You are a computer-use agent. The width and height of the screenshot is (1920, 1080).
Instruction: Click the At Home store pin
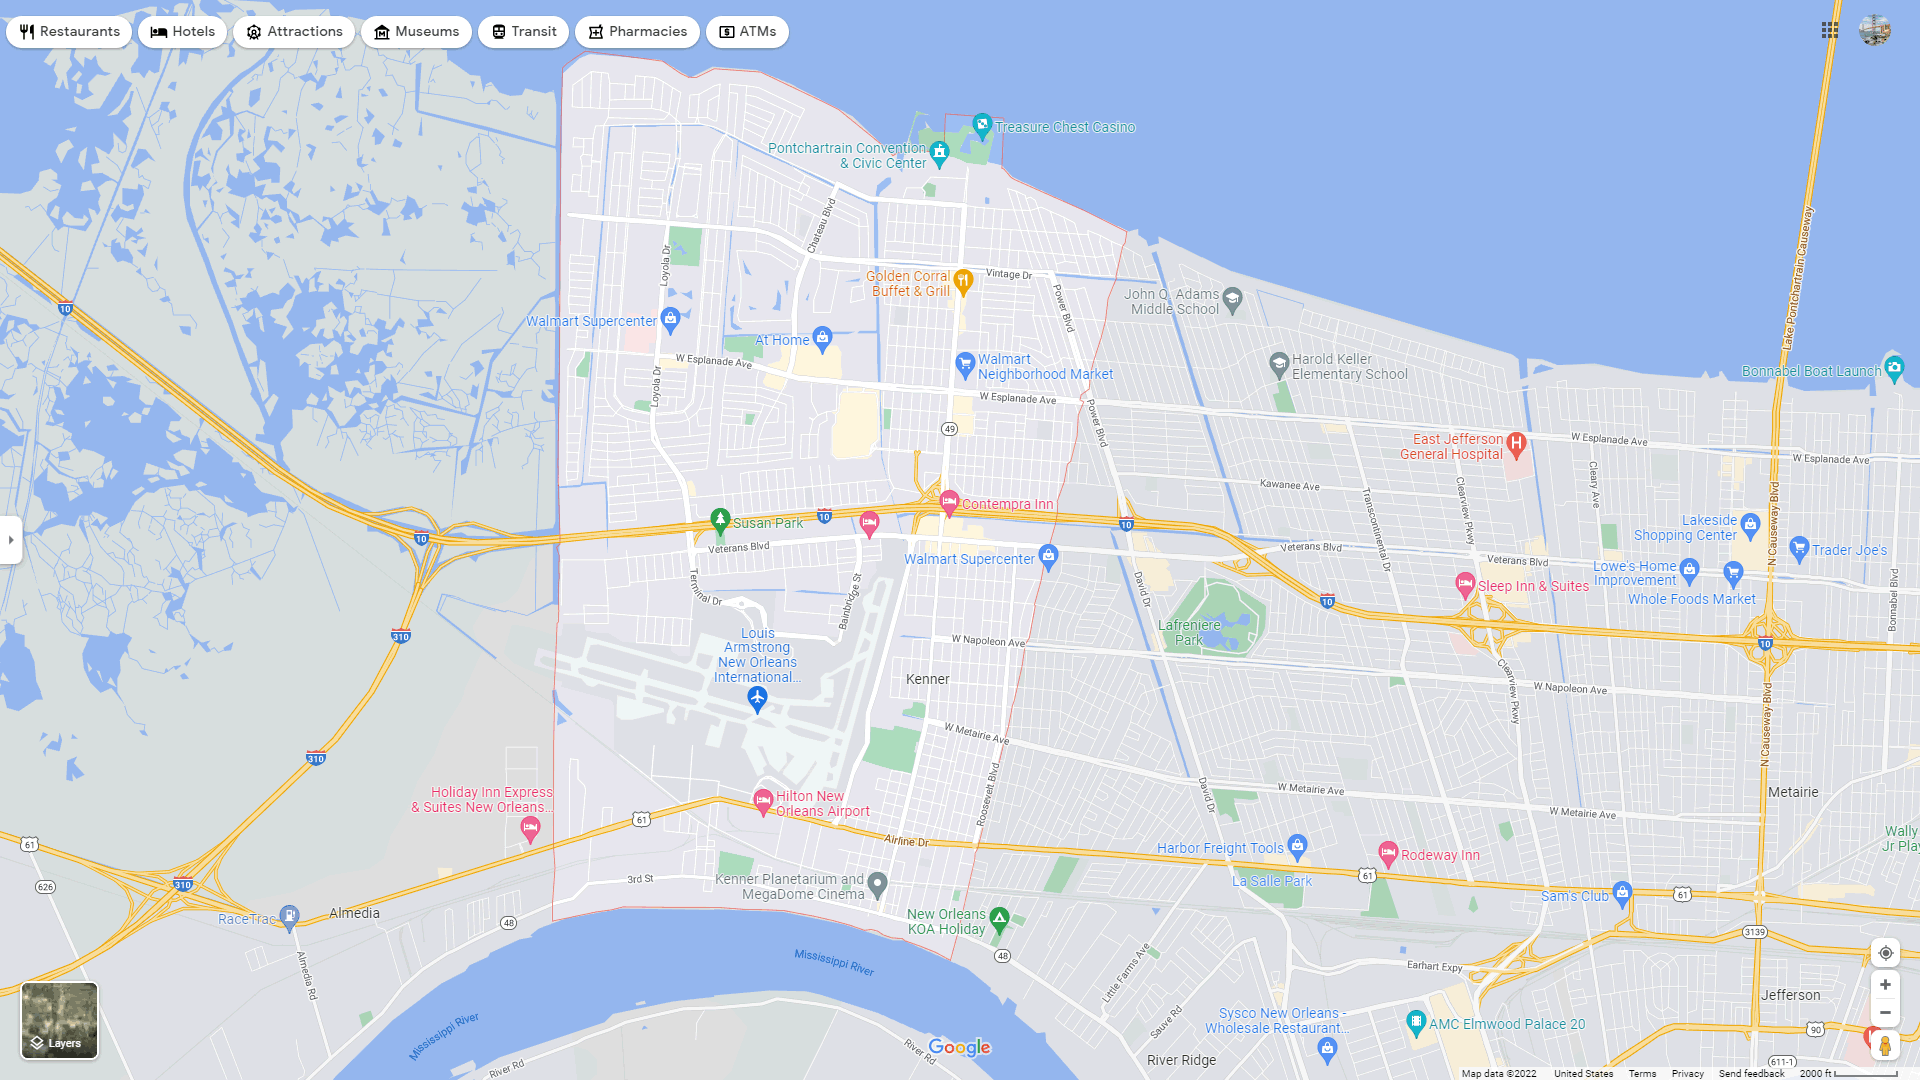(x=822, y=338)
